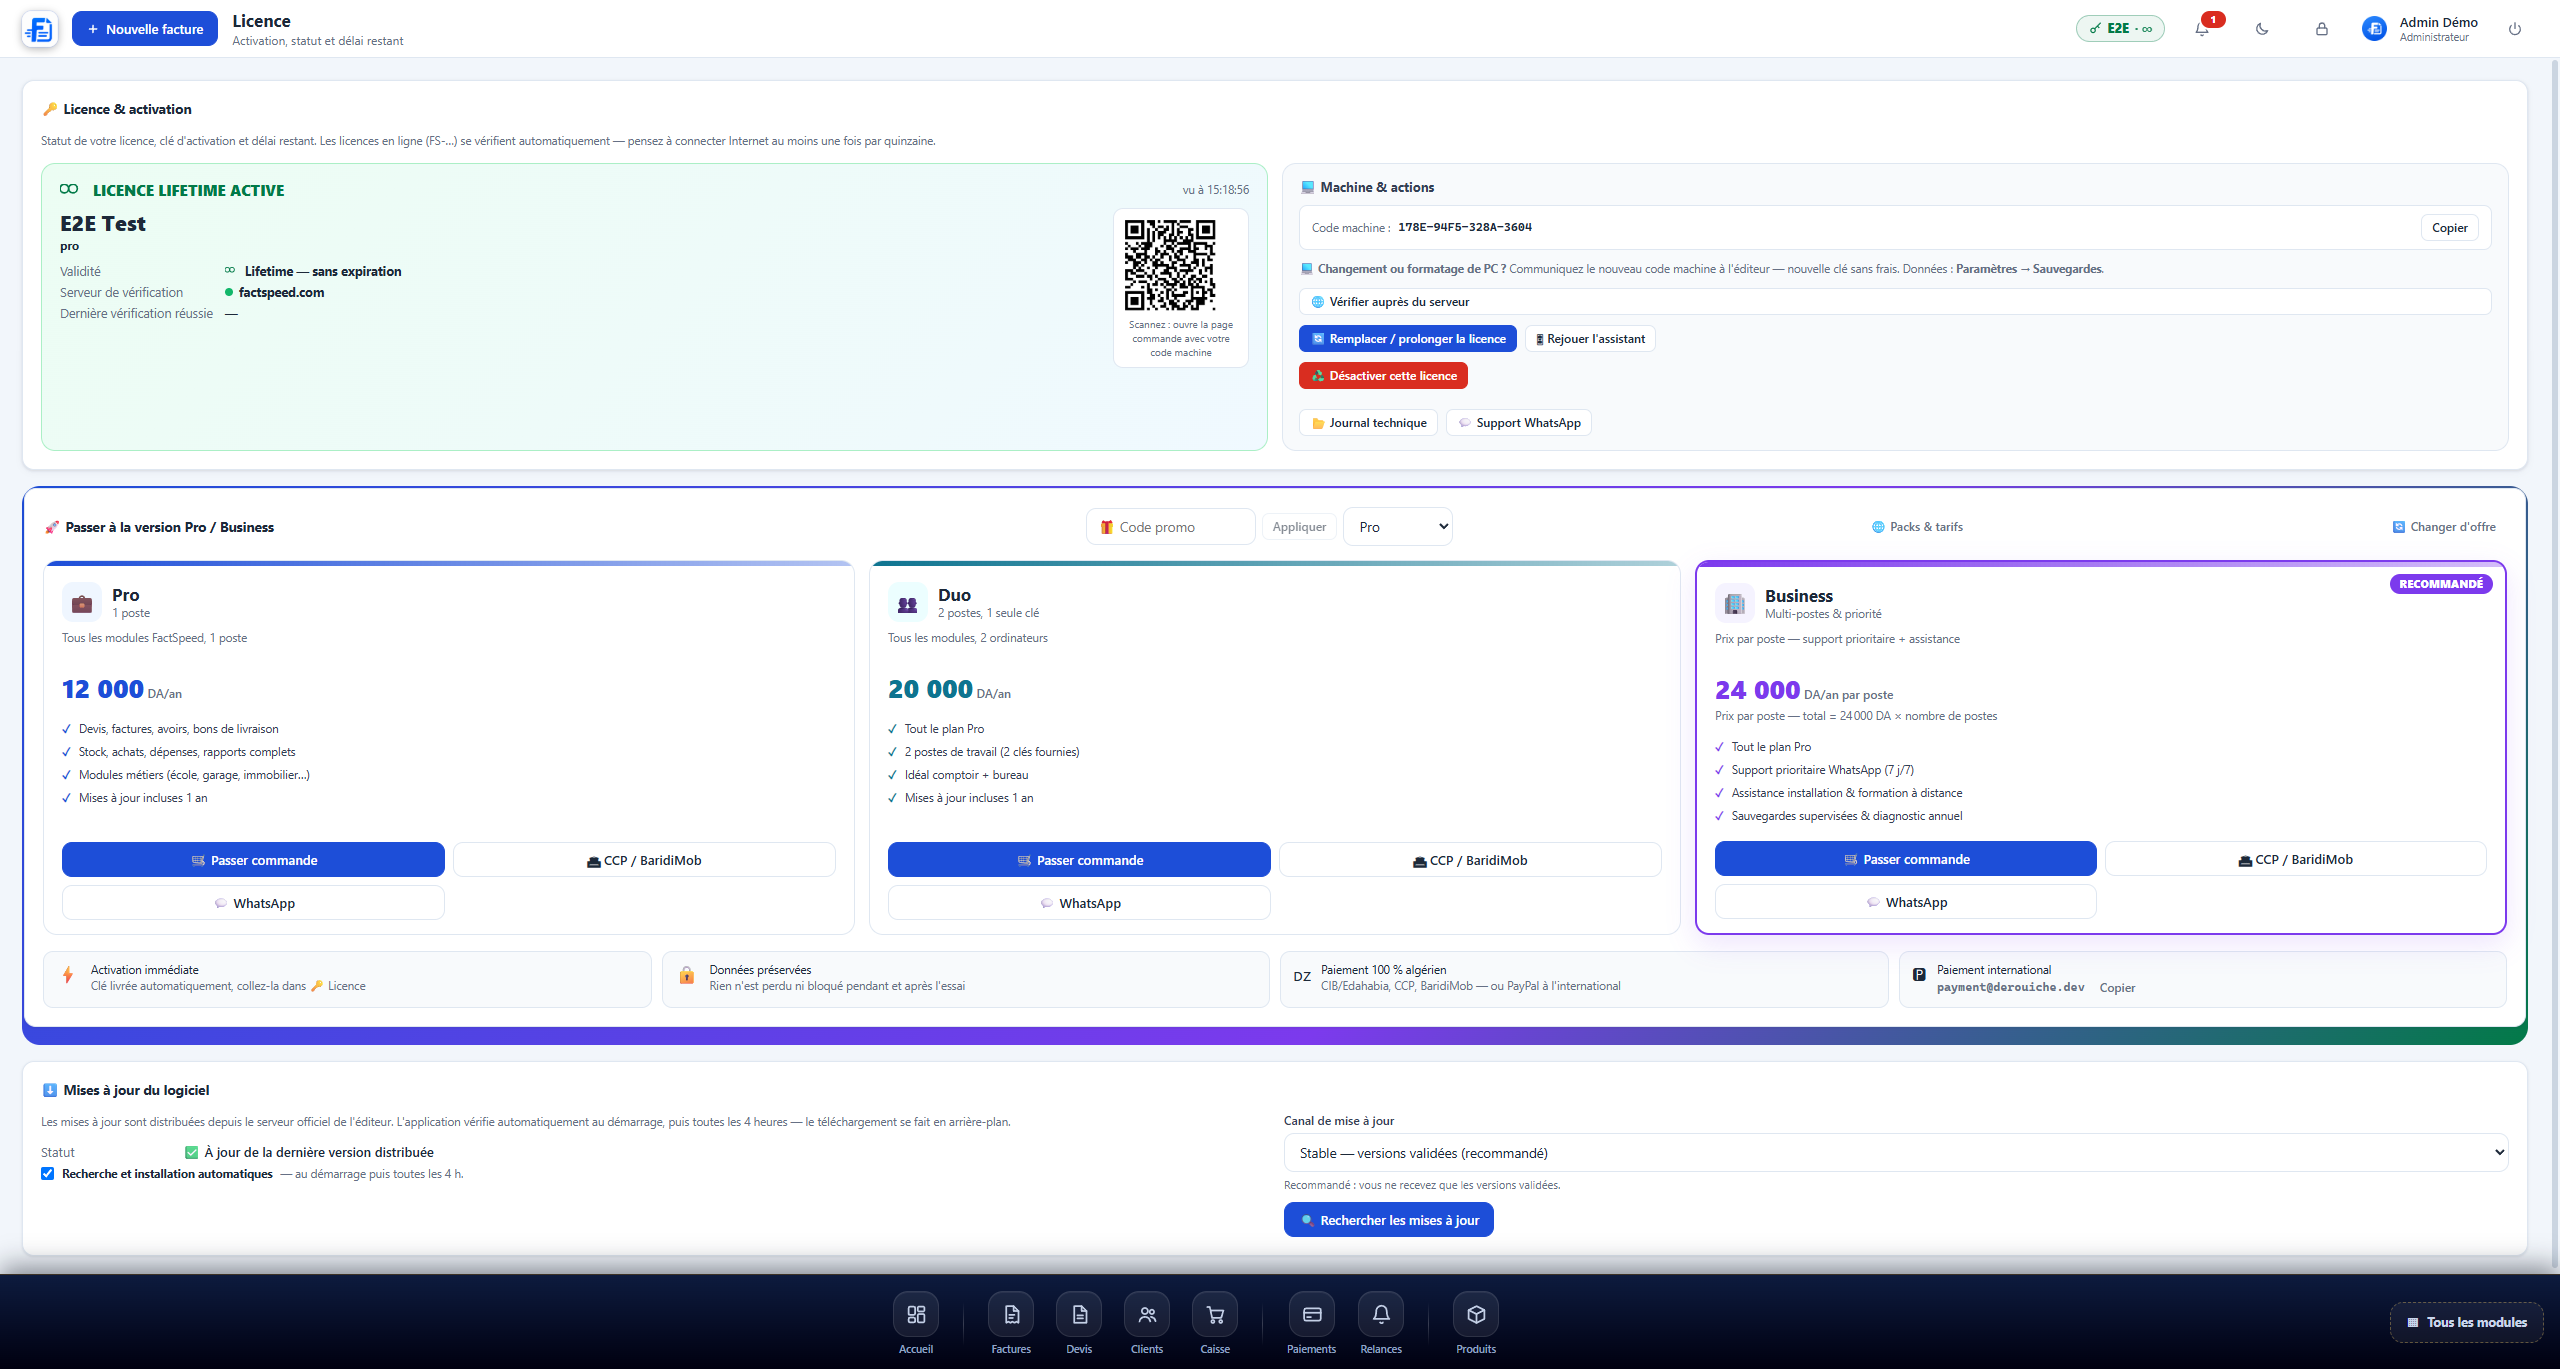This screenshot has width=2560, height=1369.
Task: Open the Journal technique
Action: pyautogui.click(x=1368, y=423)
